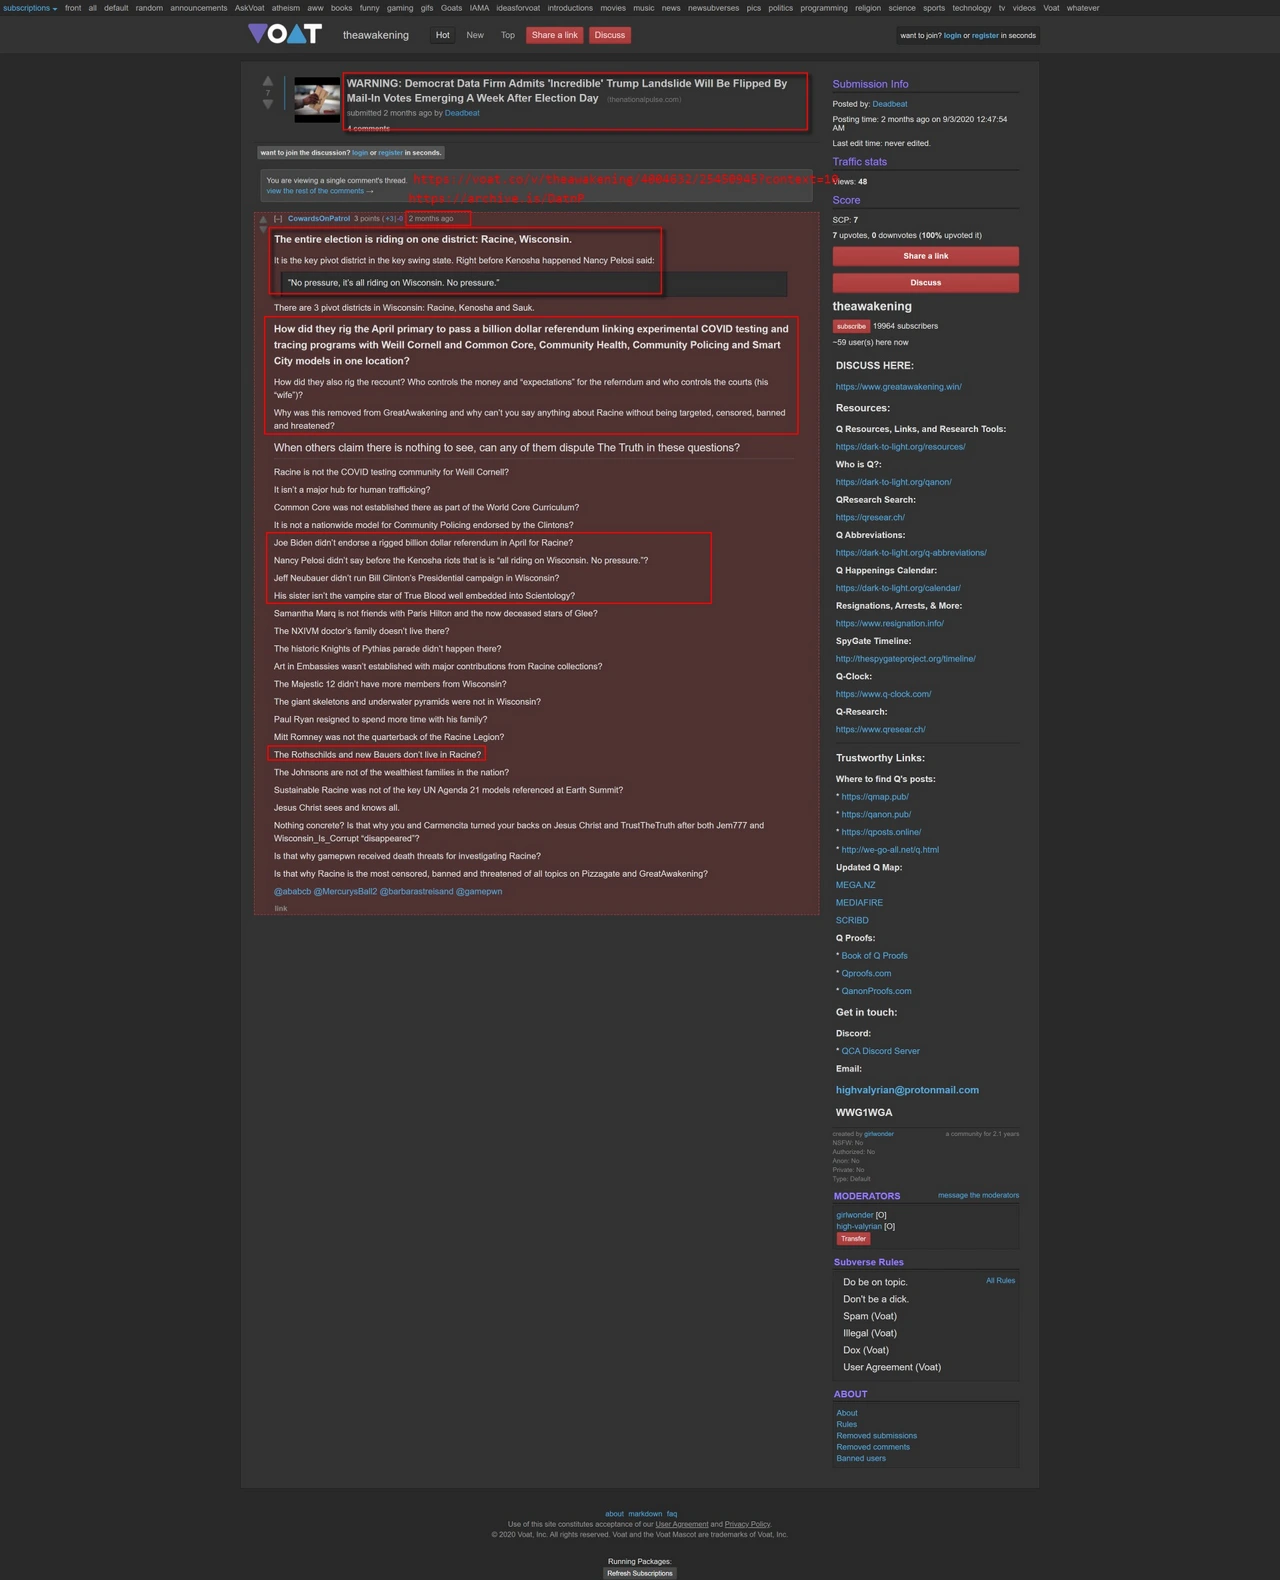Click the header Discuss button
This screenshot has width=1280, height=1580.
[610, 35]
